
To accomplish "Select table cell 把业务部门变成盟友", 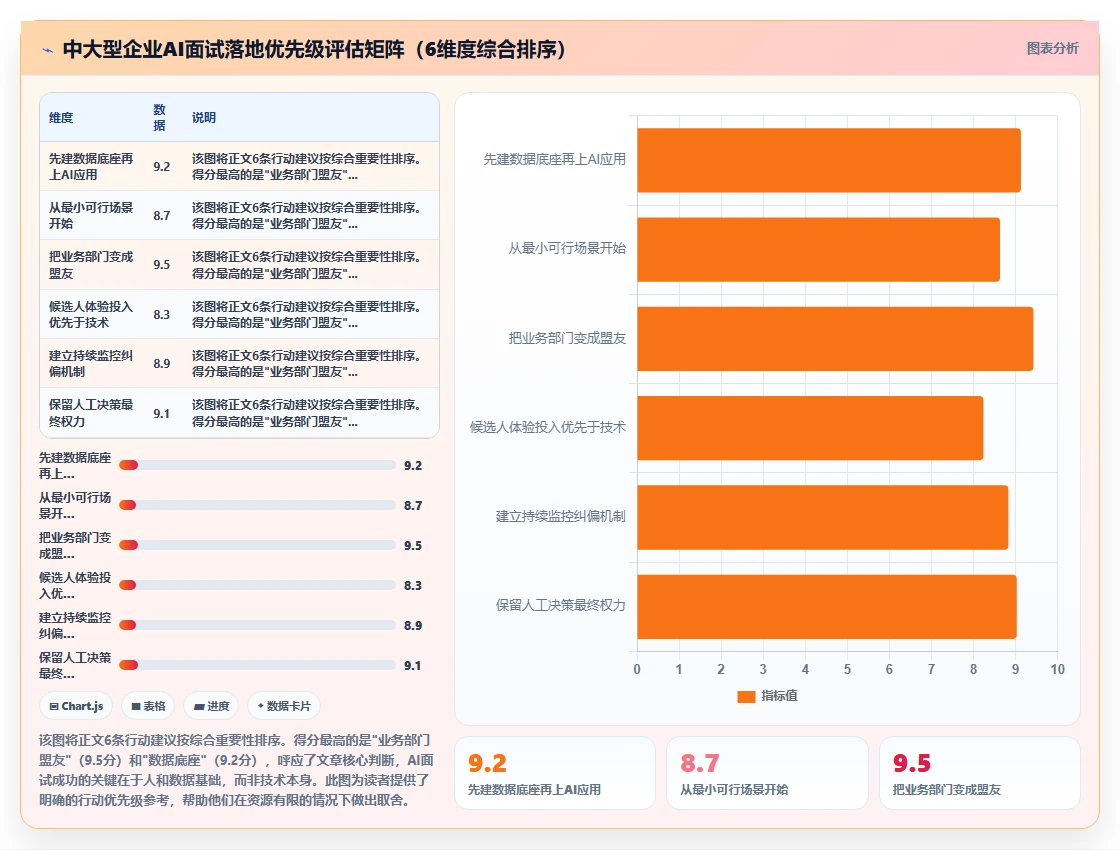I will (x=91, y=264).
